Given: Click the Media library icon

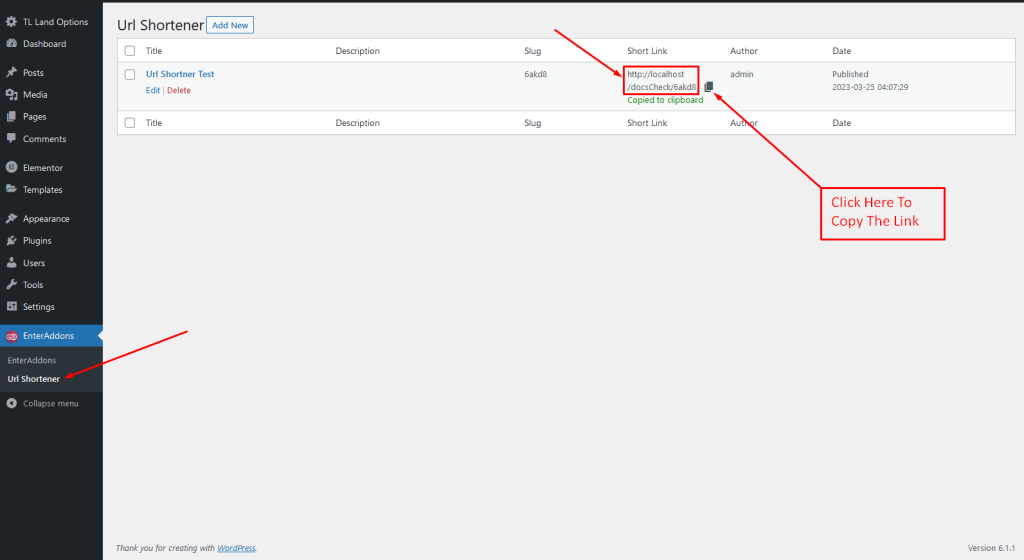Looking at the screenshot, I should [11, 95].
